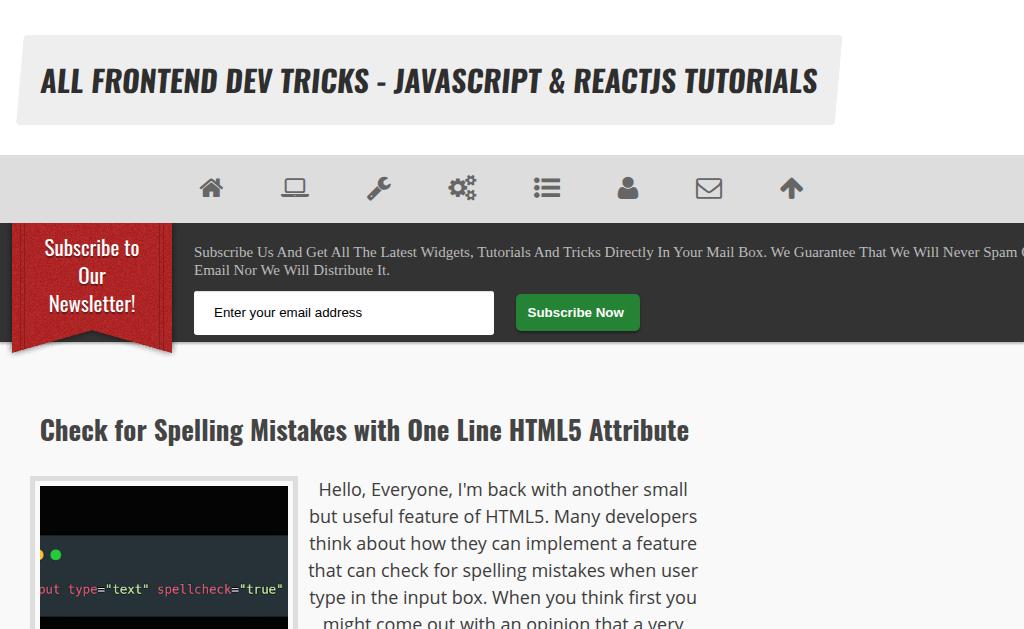Focus the email address input field

(x=344, y=313)
